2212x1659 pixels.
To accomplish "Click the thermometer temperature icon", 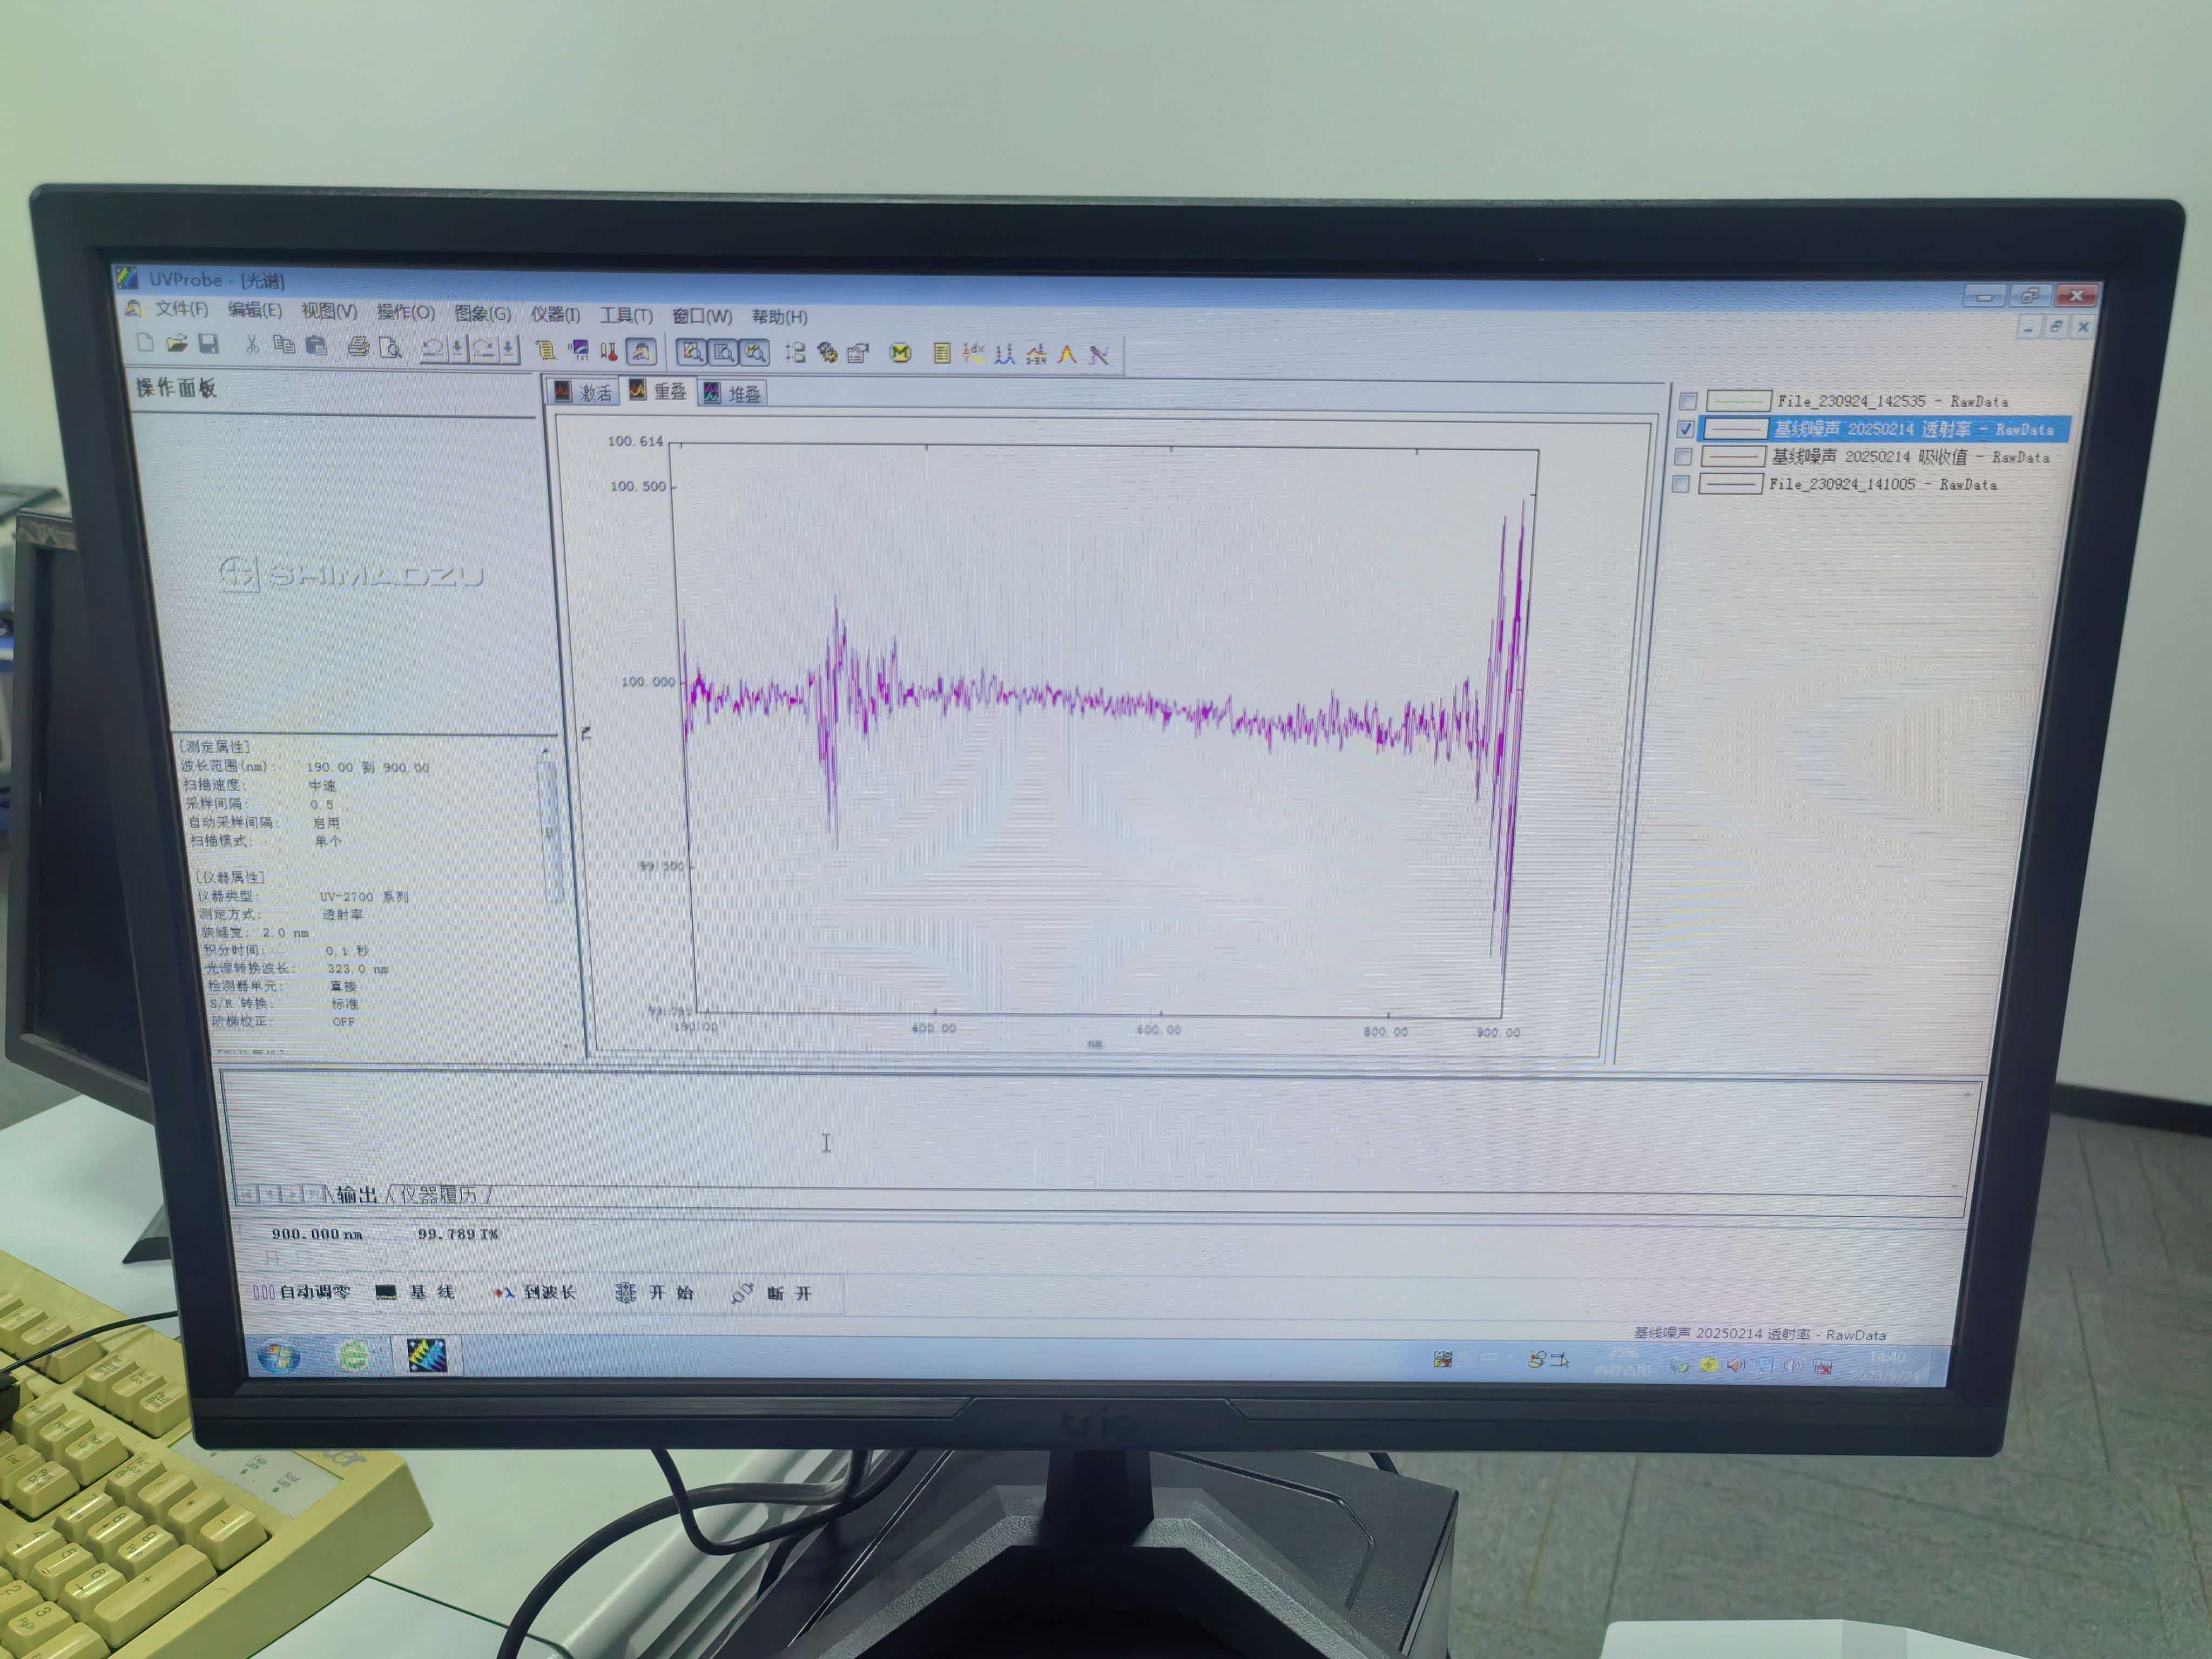I will tap(608, 351).
